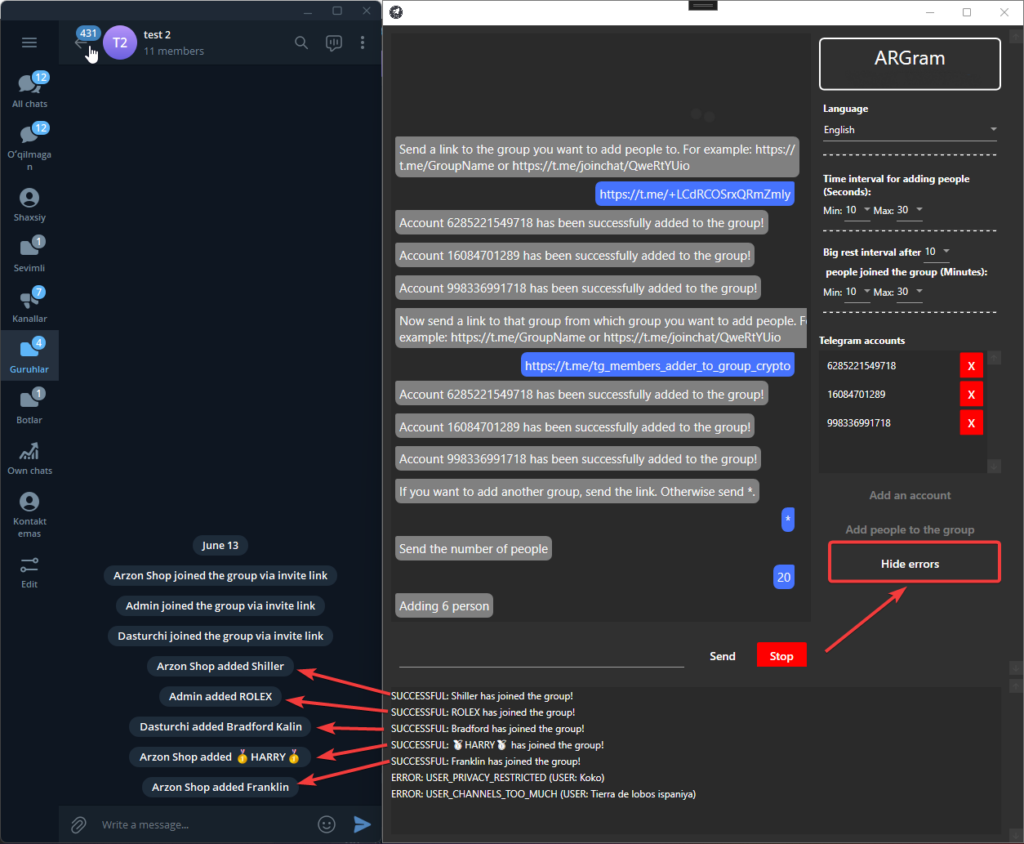This screenshot has height=844, width=1024.
Task: Select the Kanallar folder tab
Action: (29, 305)
